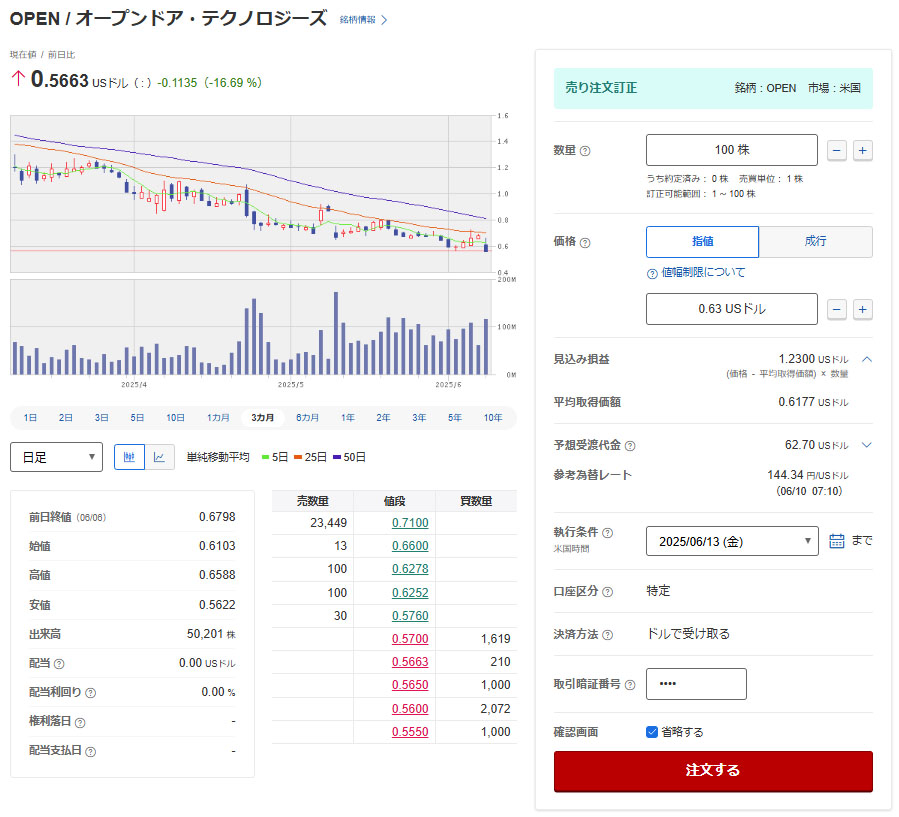Click help icon next to 執行条件

click(x=608, y=533)
